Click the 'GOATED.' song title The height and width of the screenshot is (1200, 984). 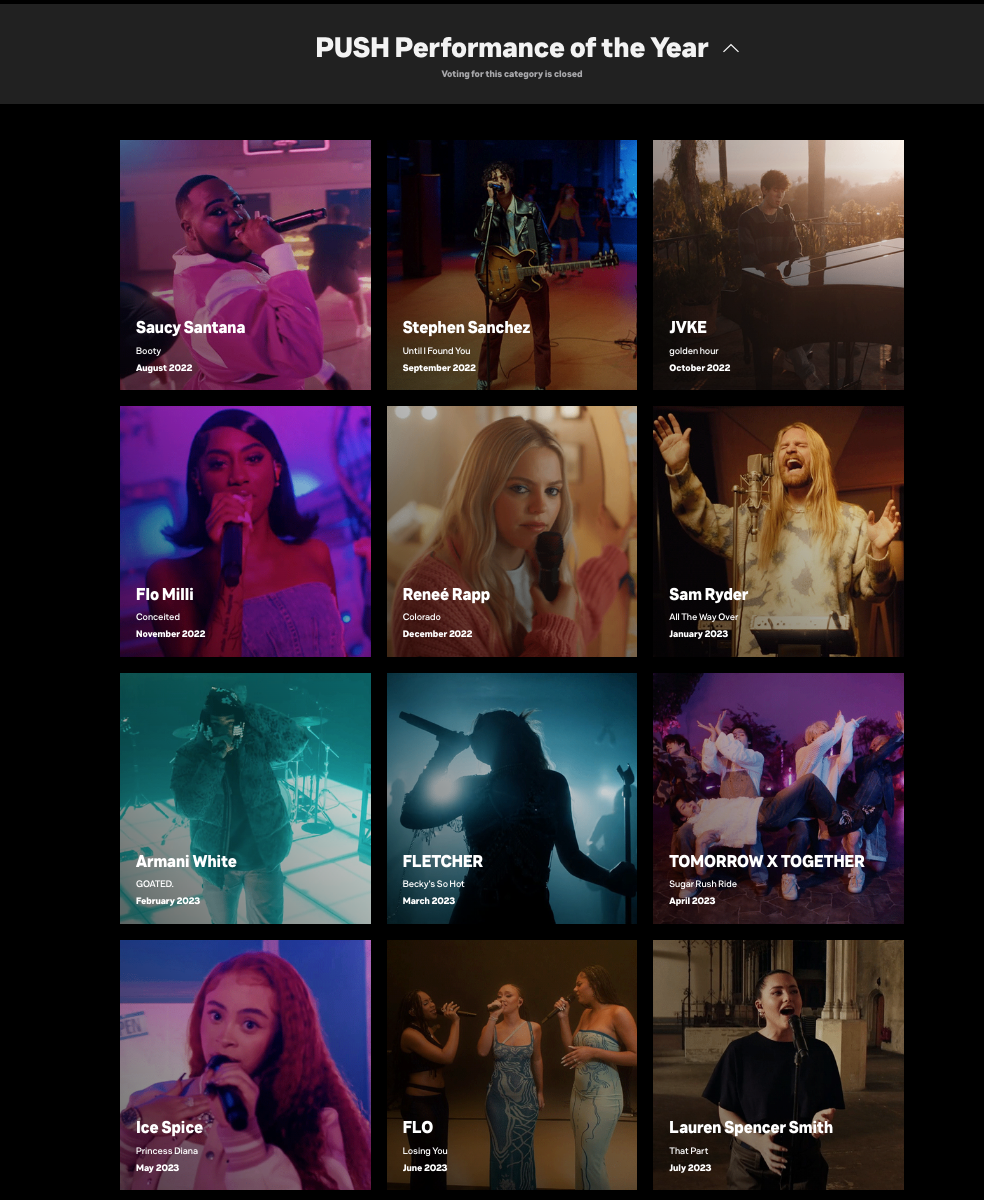155,884
